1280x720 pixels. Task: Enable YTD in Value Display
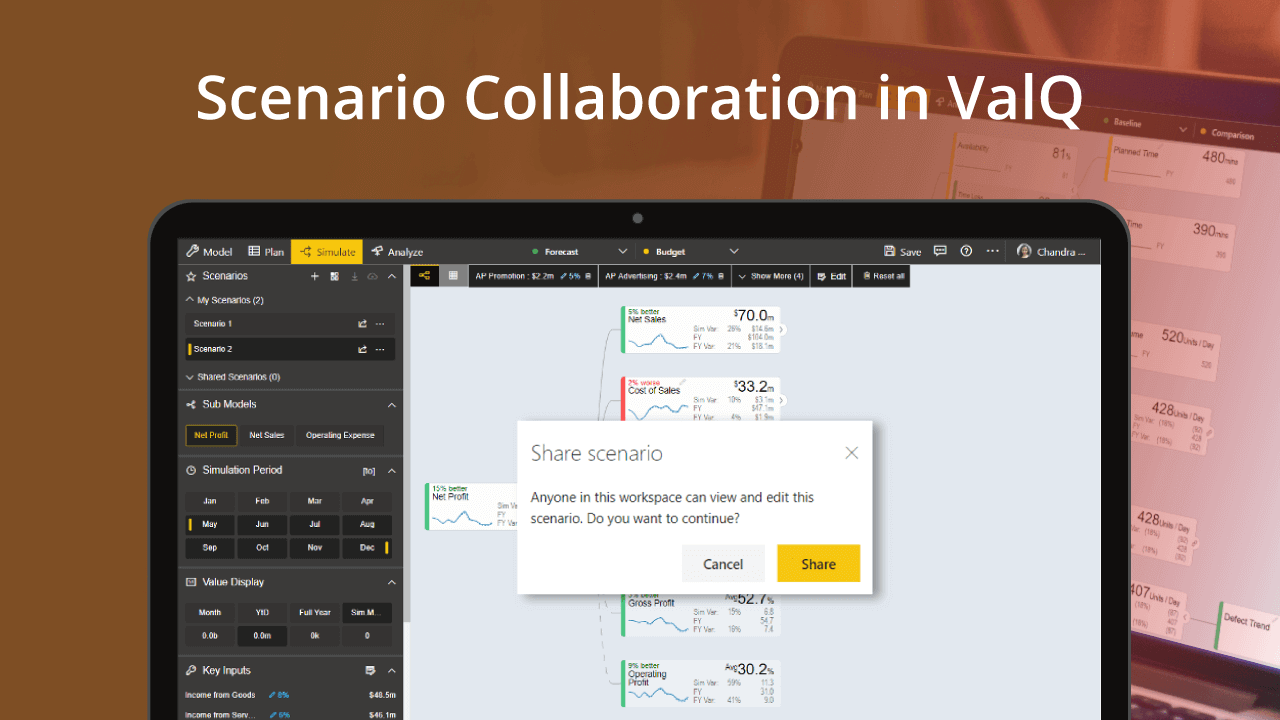(x=262, y=612)
